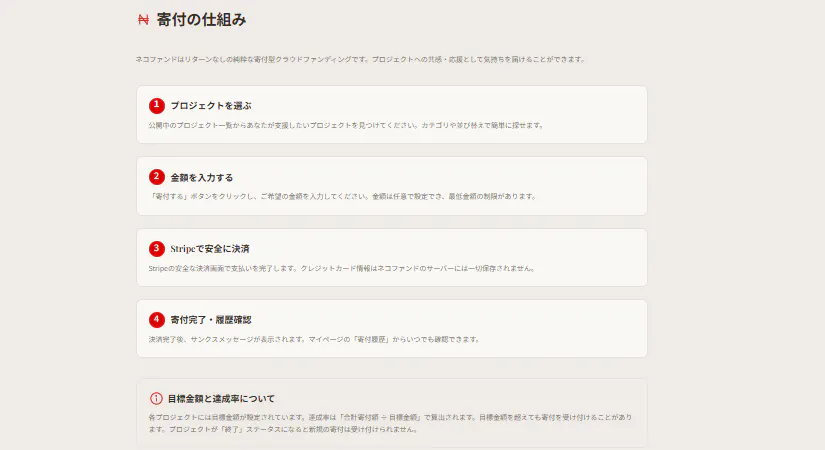The width and height of the screenshot is (825, 450).
Task: Click the red step 2 number badge
Action: pos(156,177)
